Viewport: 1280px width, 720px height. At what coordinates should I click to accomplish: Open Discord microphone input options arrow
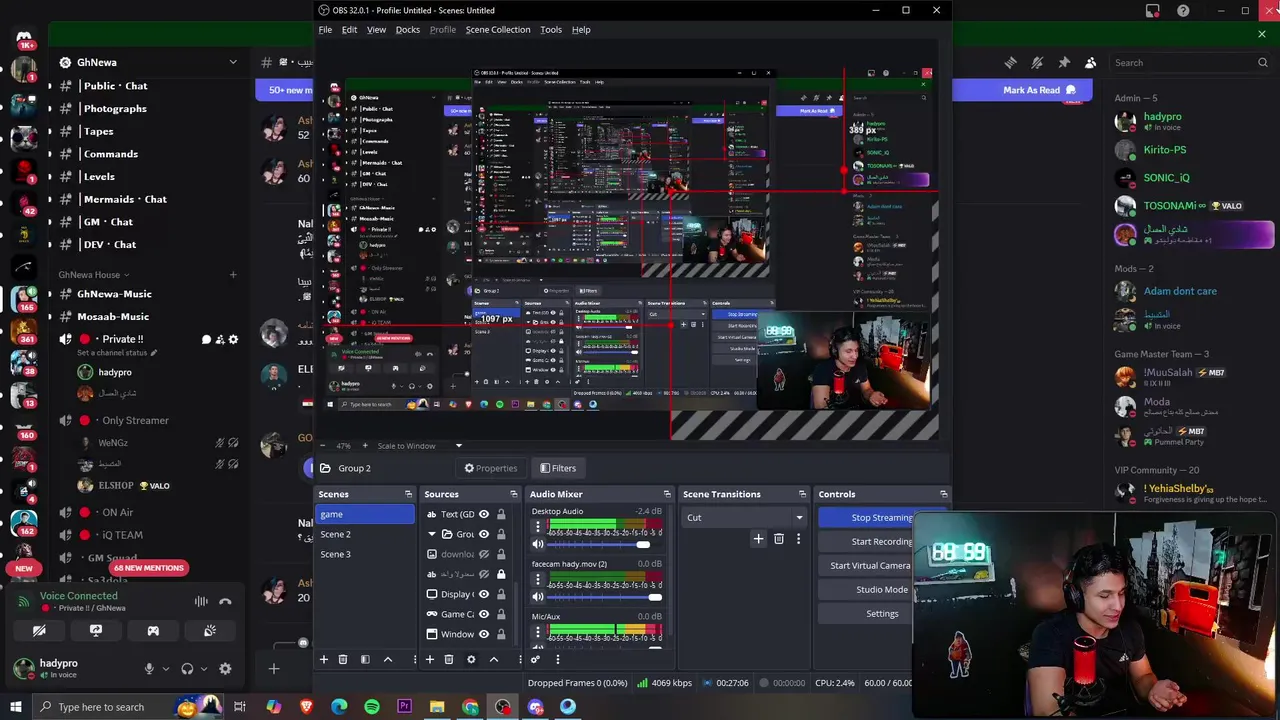point(165,669)
